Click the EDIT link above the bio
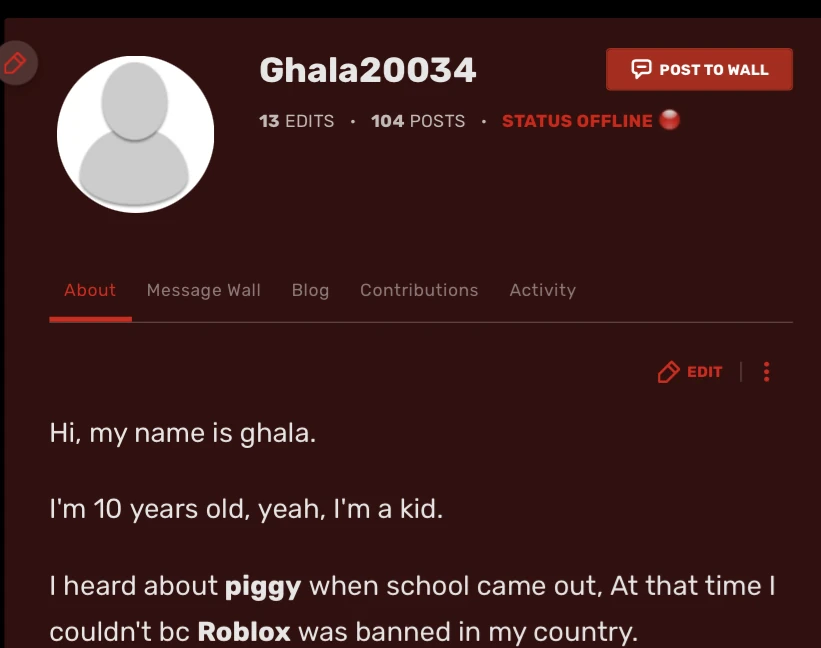Screen dimensions: 821x648 coord(703,371)
